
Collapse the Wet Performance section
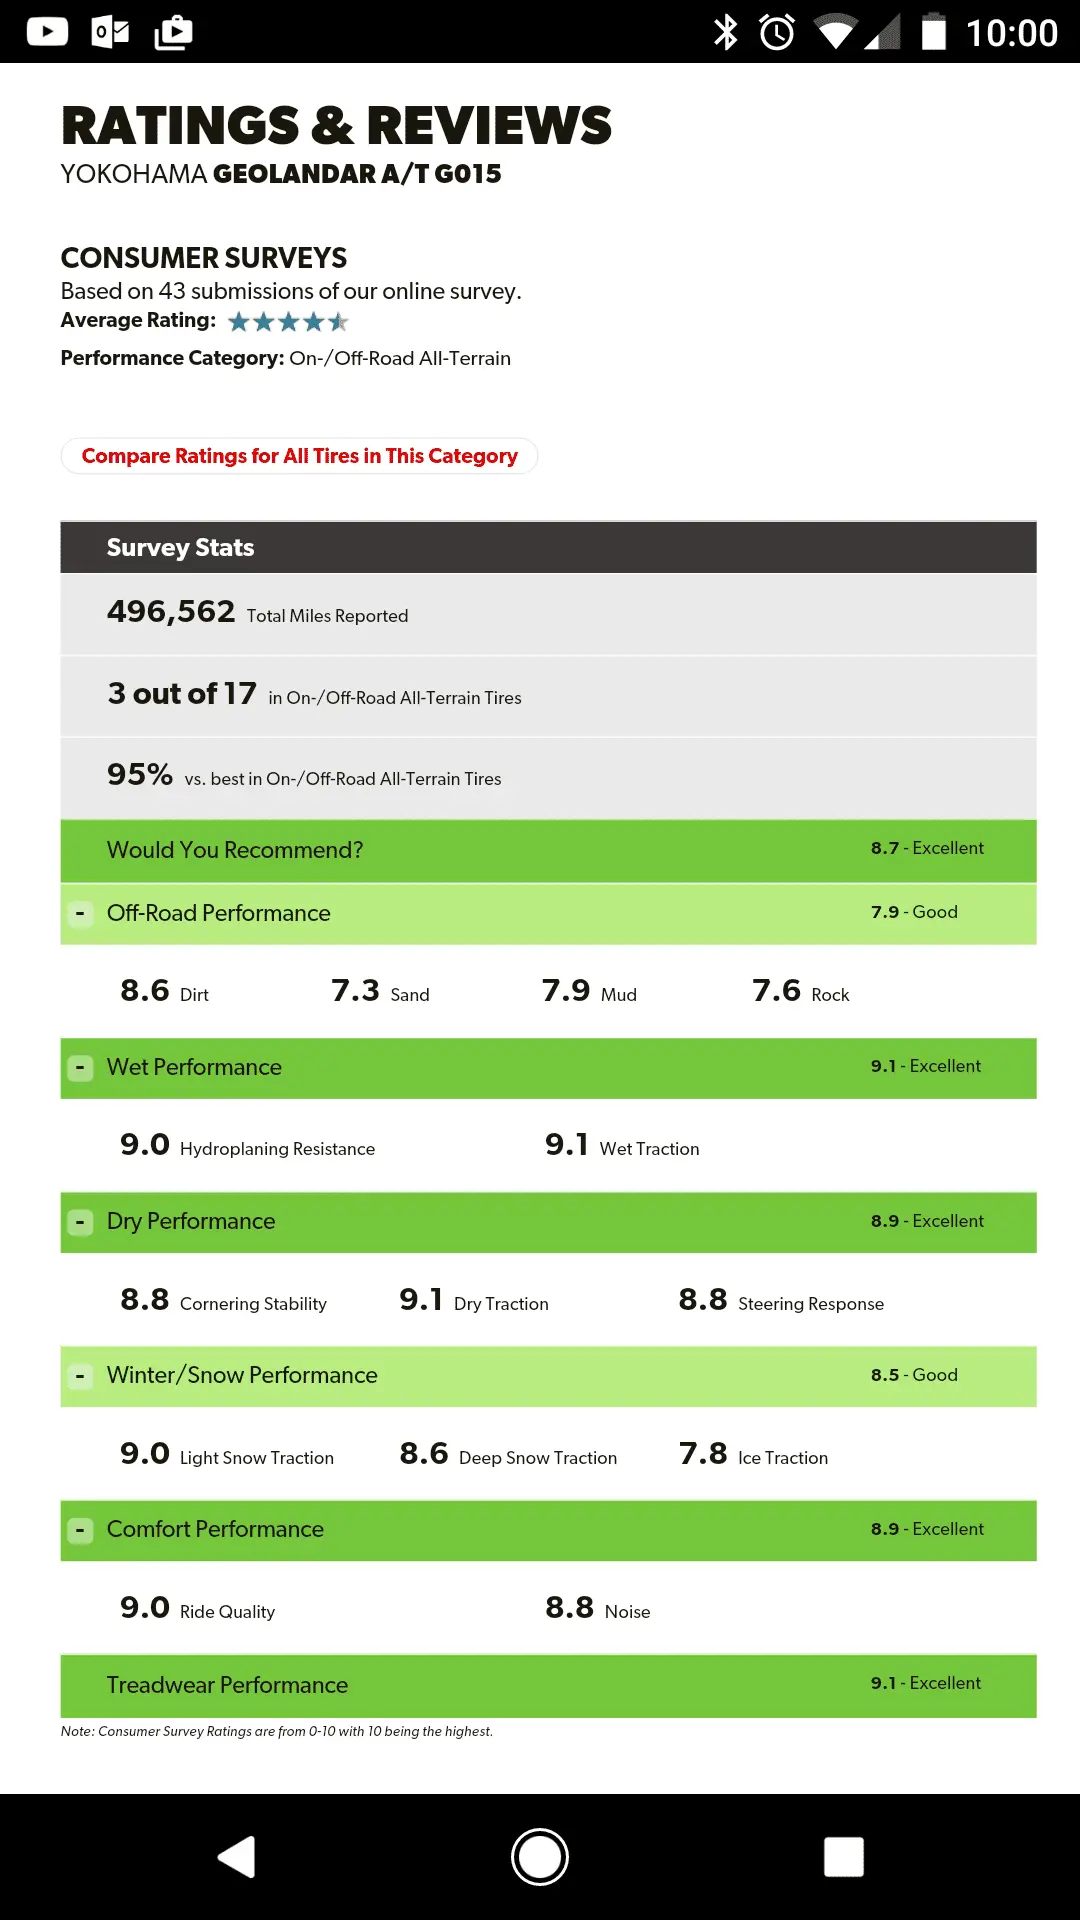(80, 1068)
